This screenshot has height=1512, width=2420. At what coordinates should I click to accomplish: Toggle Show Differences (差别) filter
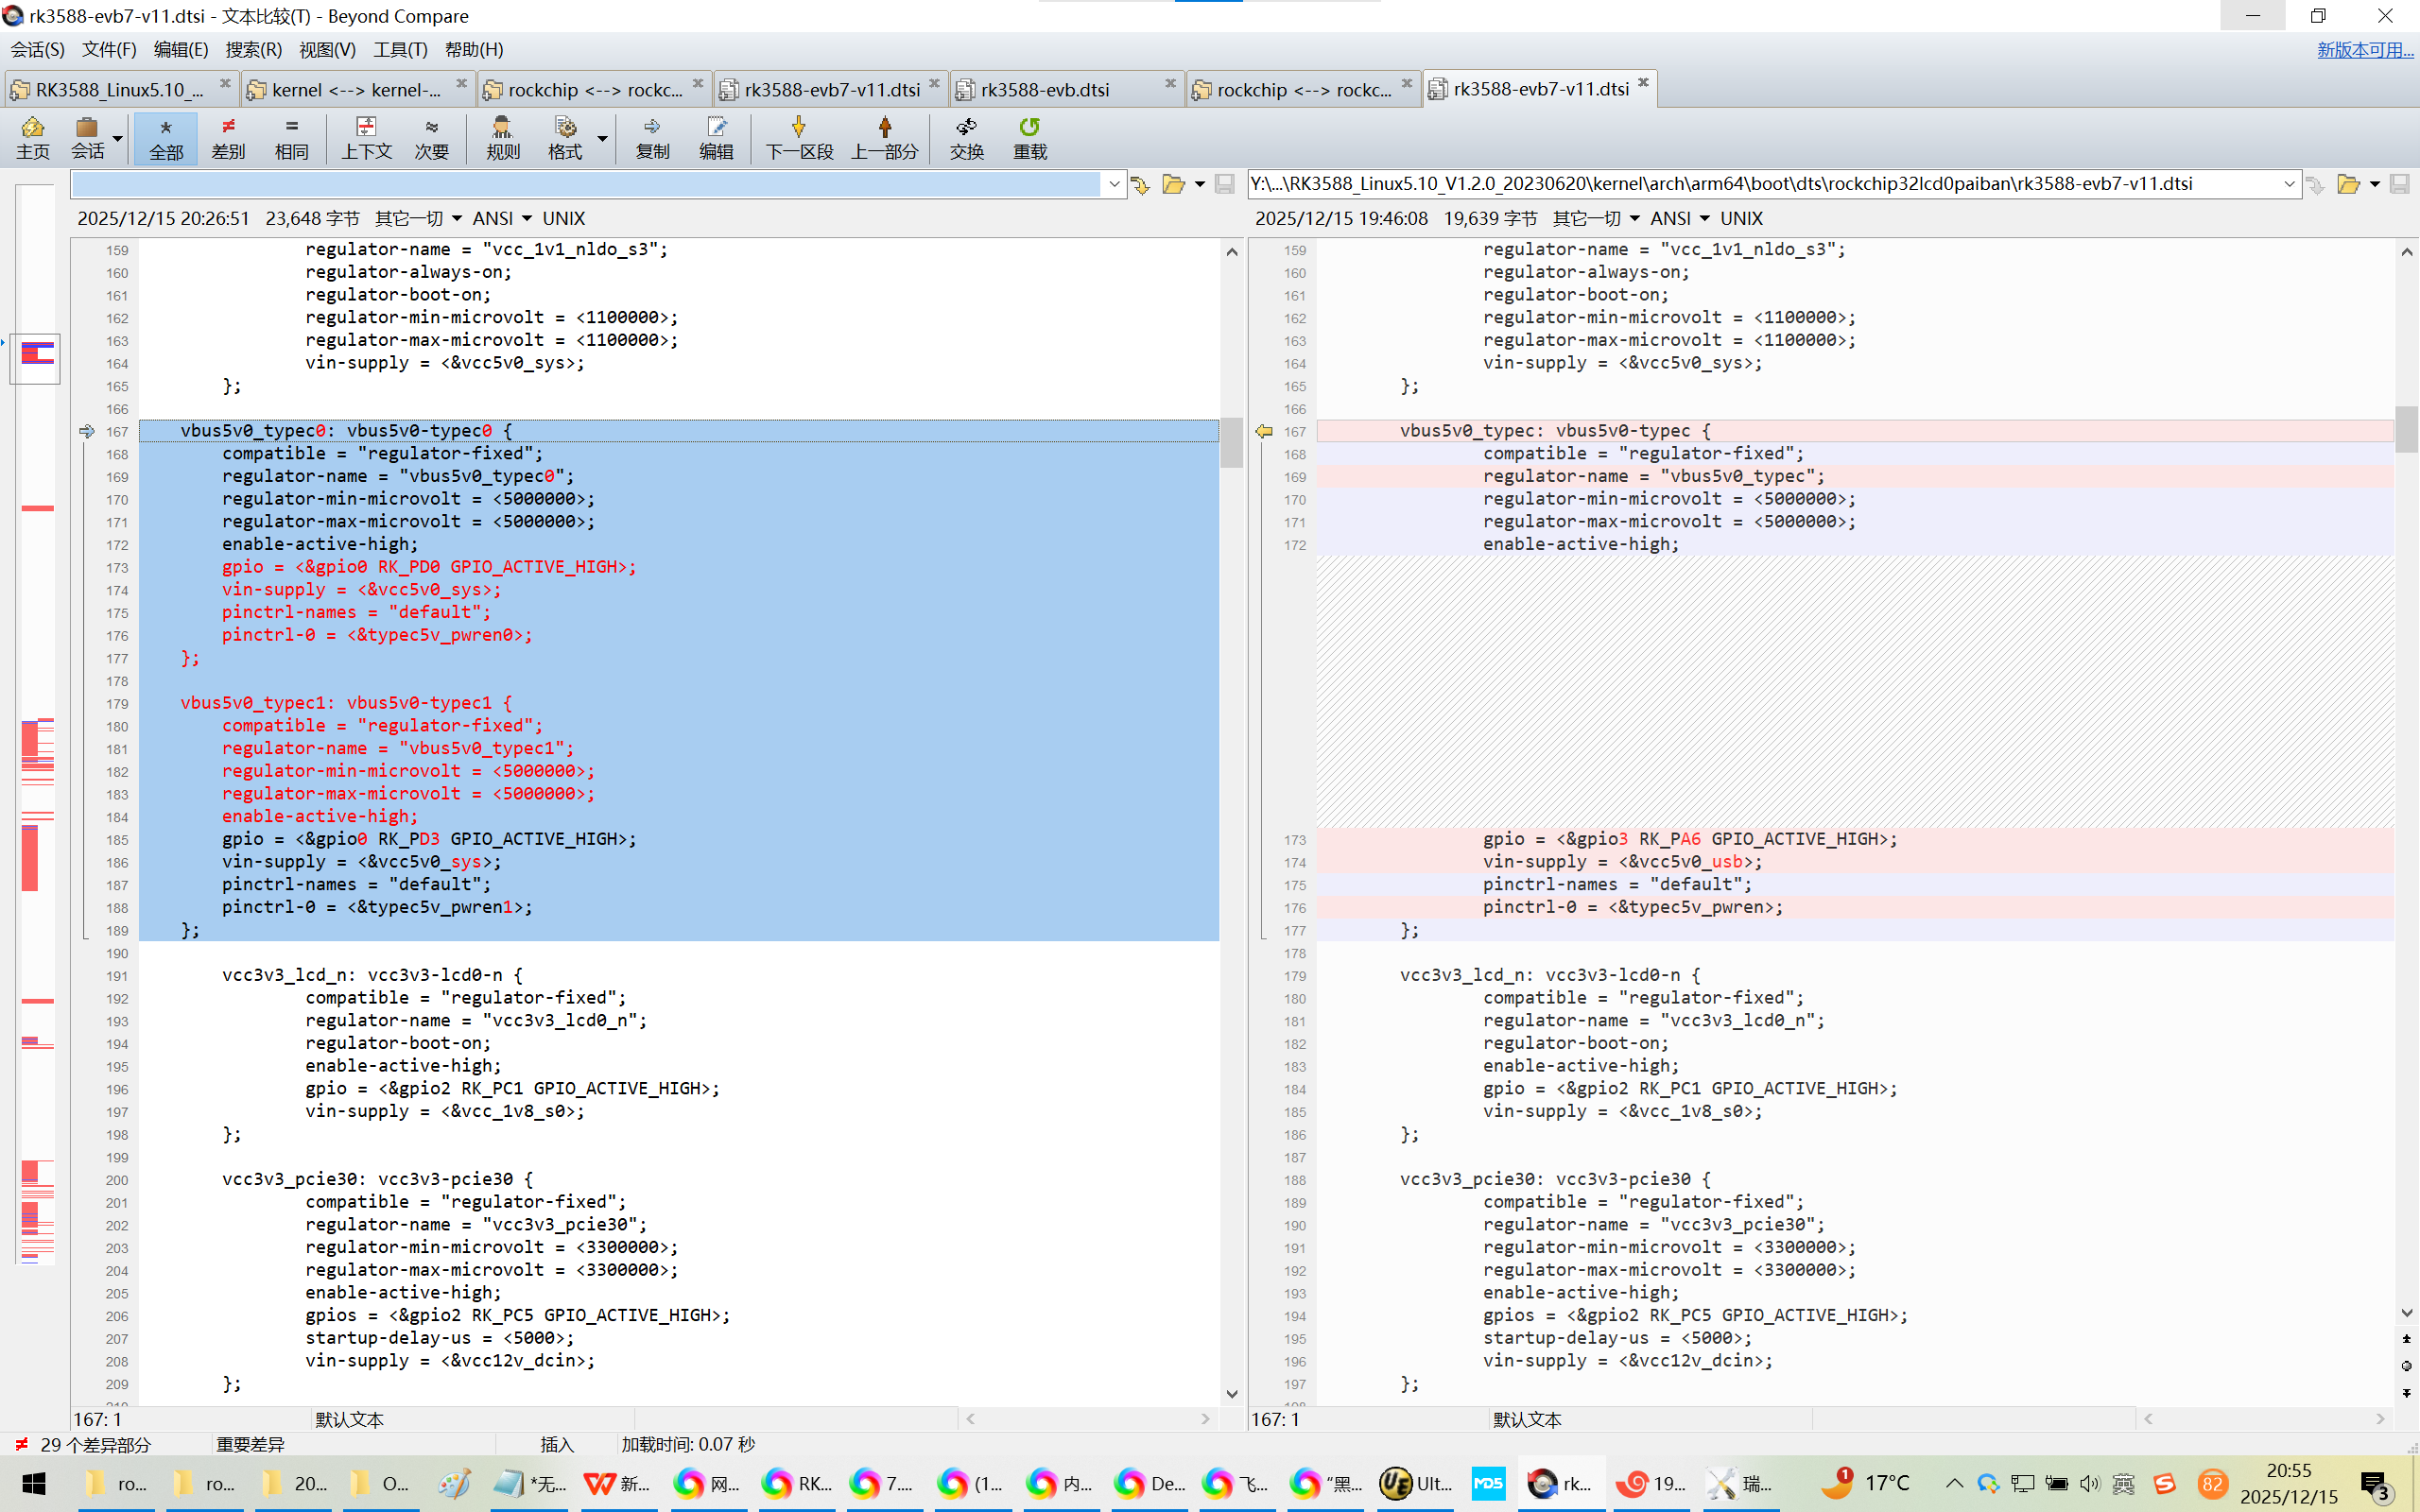point(228,137)
